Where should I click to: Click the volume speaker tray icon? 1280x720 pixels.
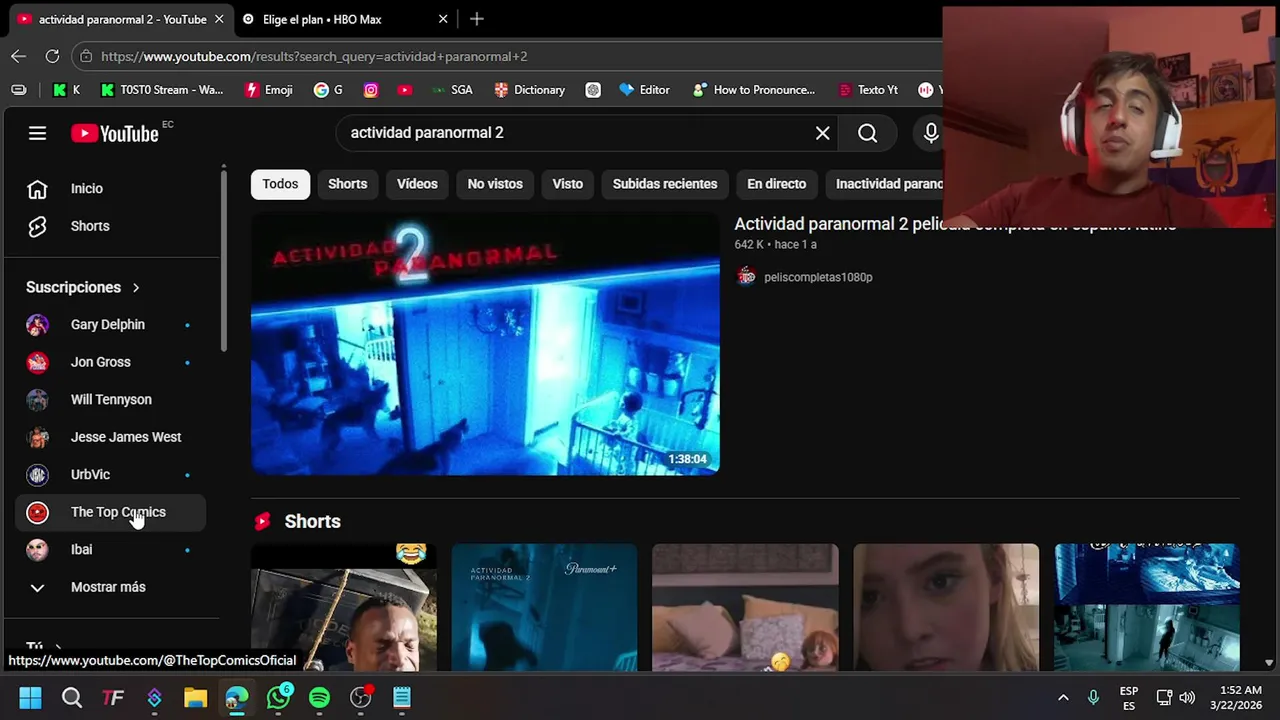(x=1187, y=697)
